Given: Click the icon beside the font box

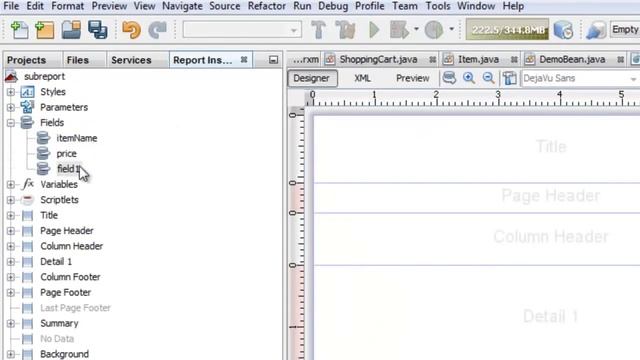Looking at the screenshot, I should click(x=509, y=78).
